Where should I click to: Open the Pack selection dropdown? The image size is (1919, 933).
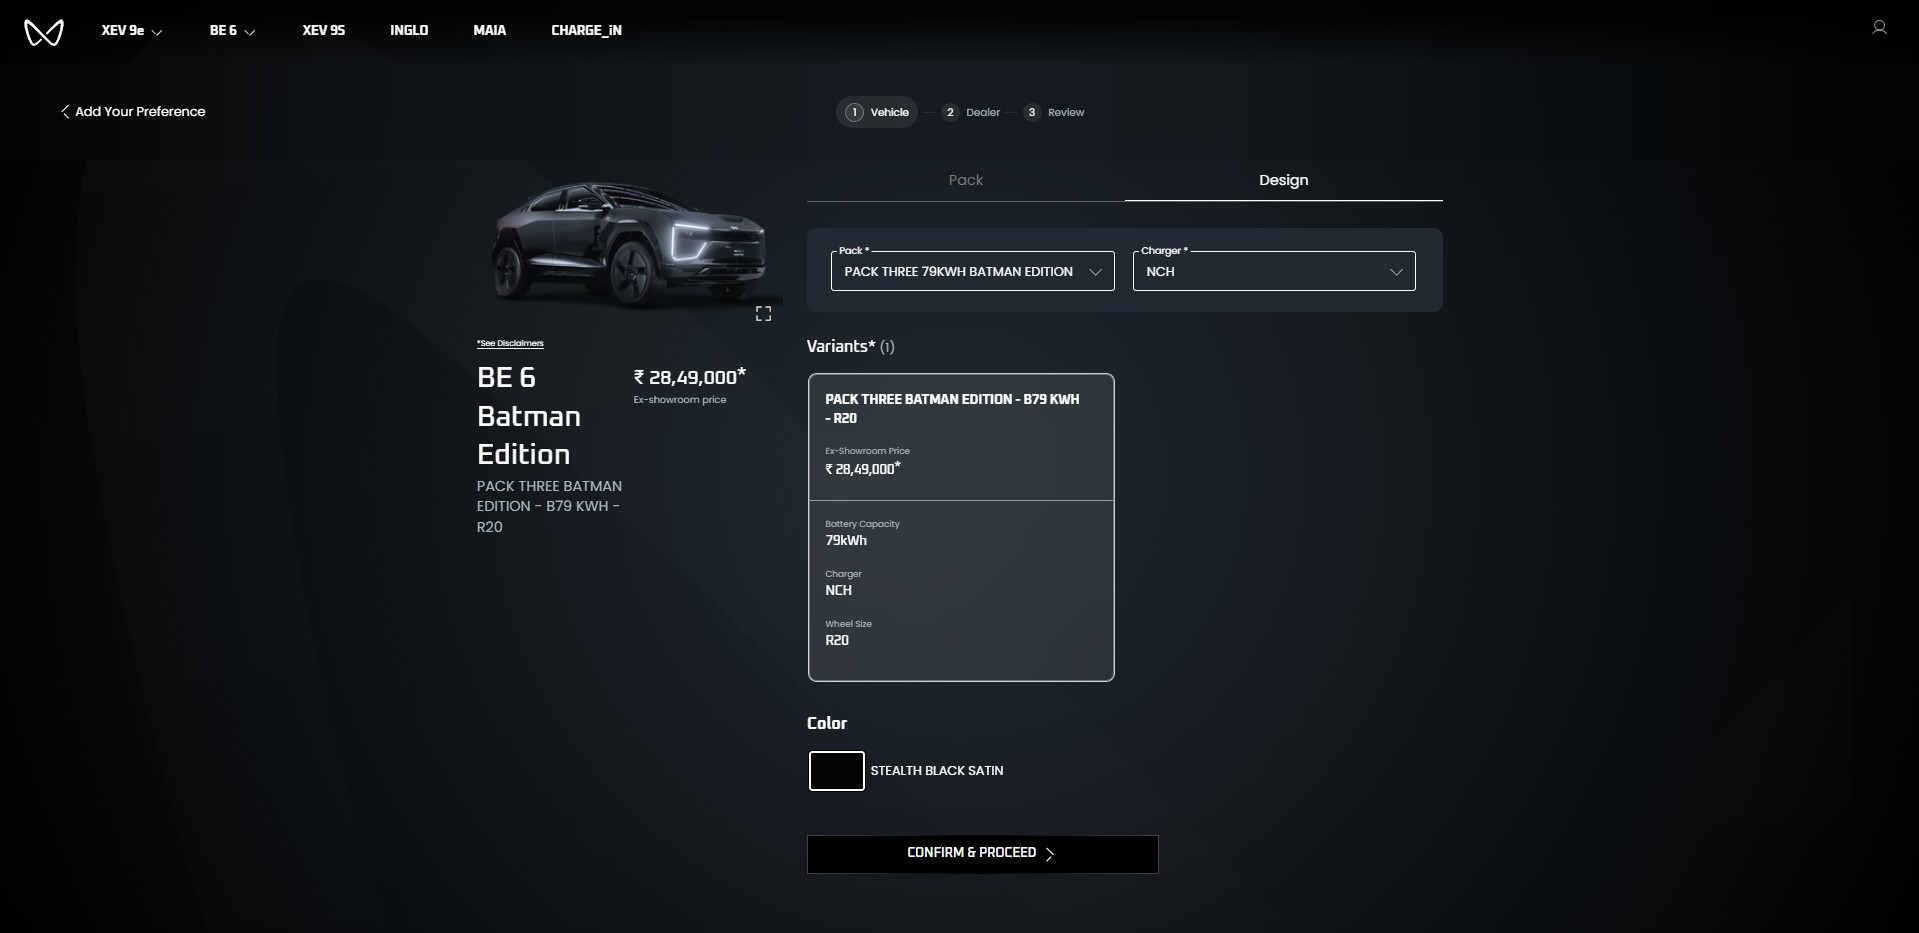(x=972, y=272)
